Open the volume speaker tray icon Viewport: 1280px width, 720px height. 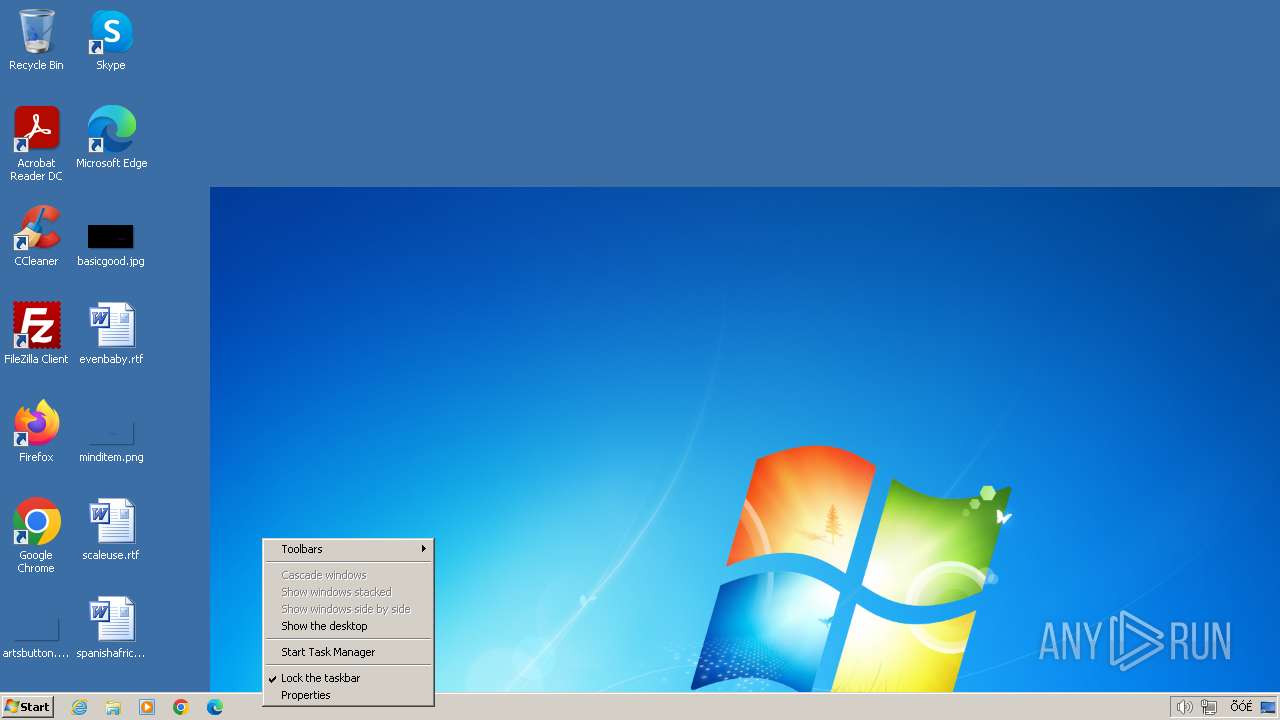point(1184,707)
